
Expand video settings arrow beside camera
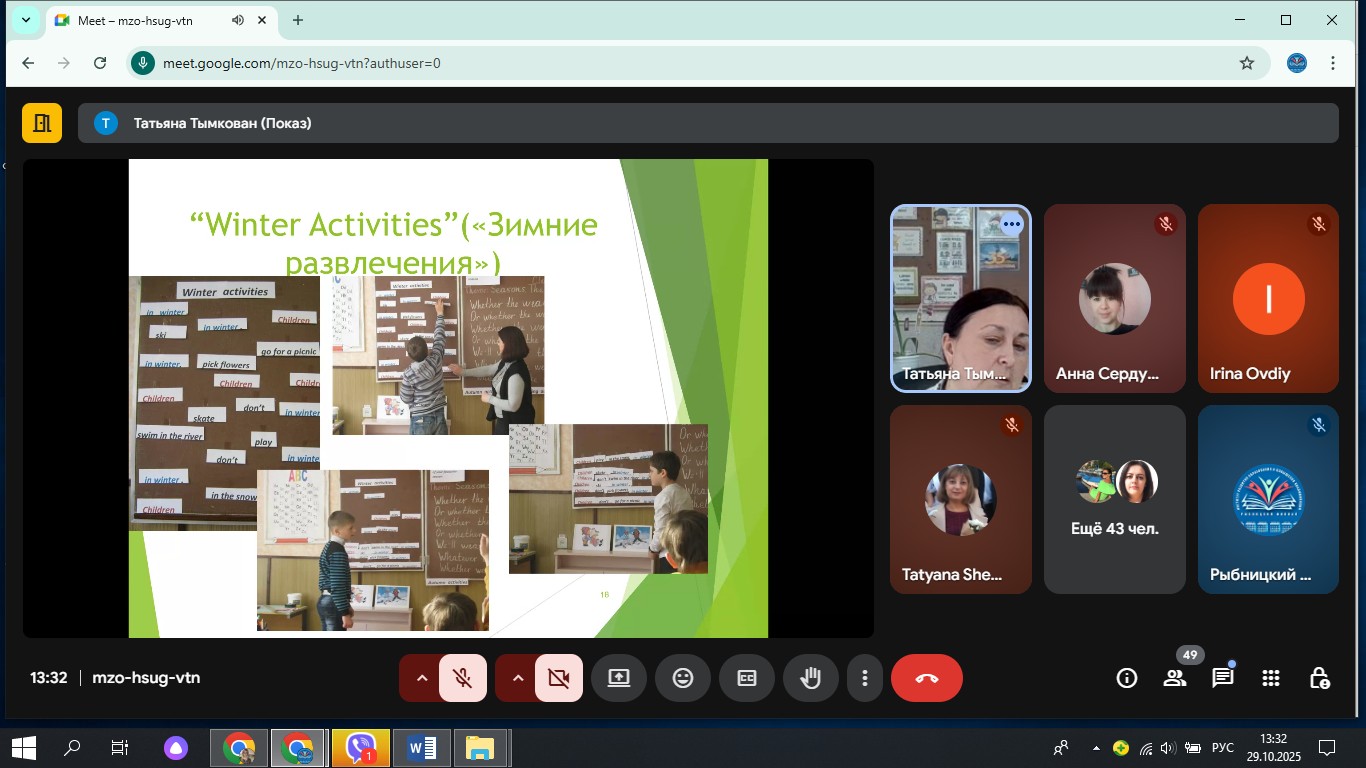tap(518, 678)
